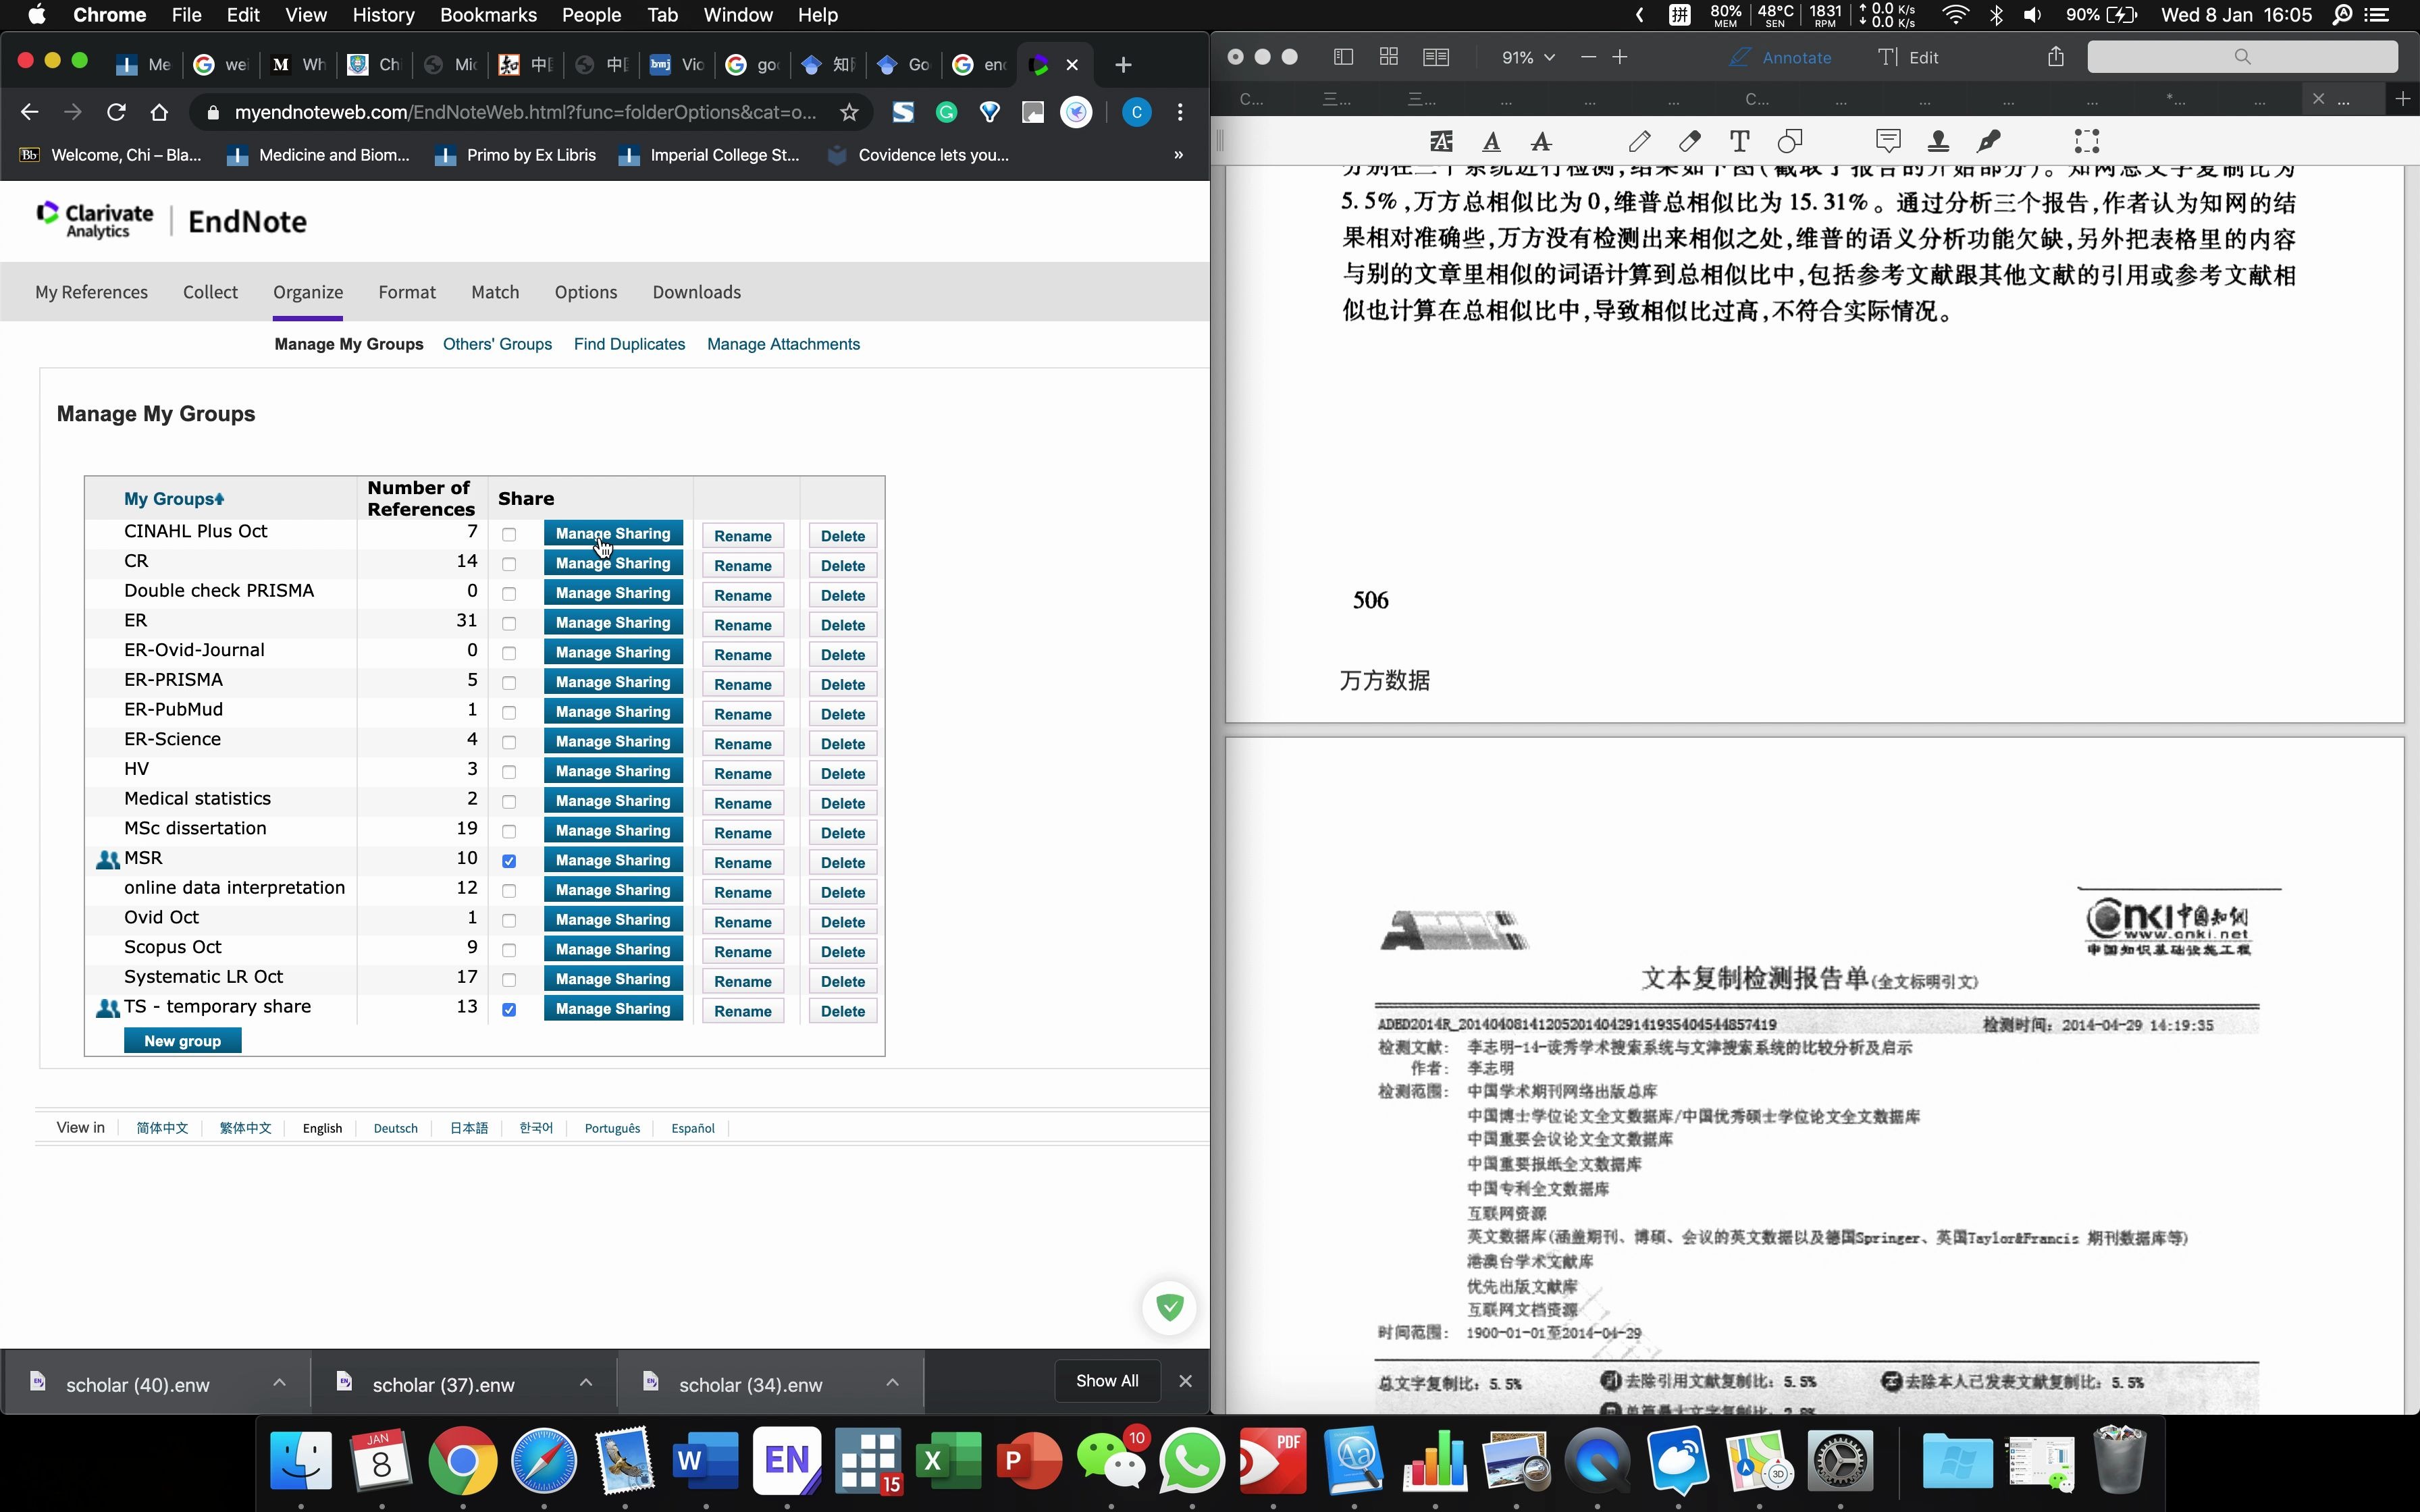
Task: Open the Find Duplicates link
Action: point(629,344)
